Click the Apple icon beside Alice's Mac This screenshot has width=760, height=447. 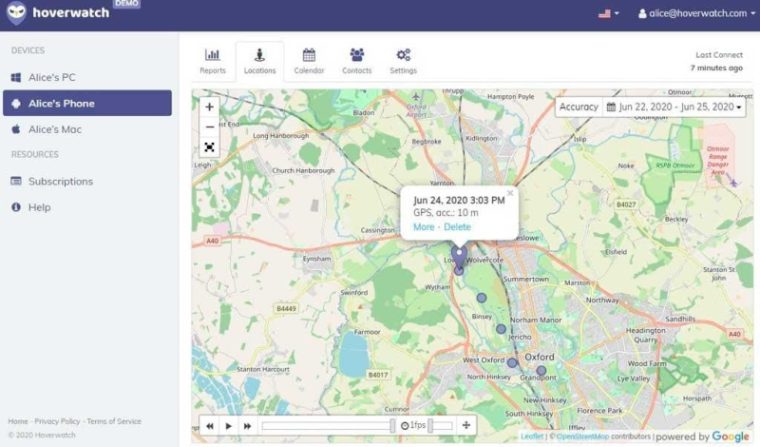16,129
